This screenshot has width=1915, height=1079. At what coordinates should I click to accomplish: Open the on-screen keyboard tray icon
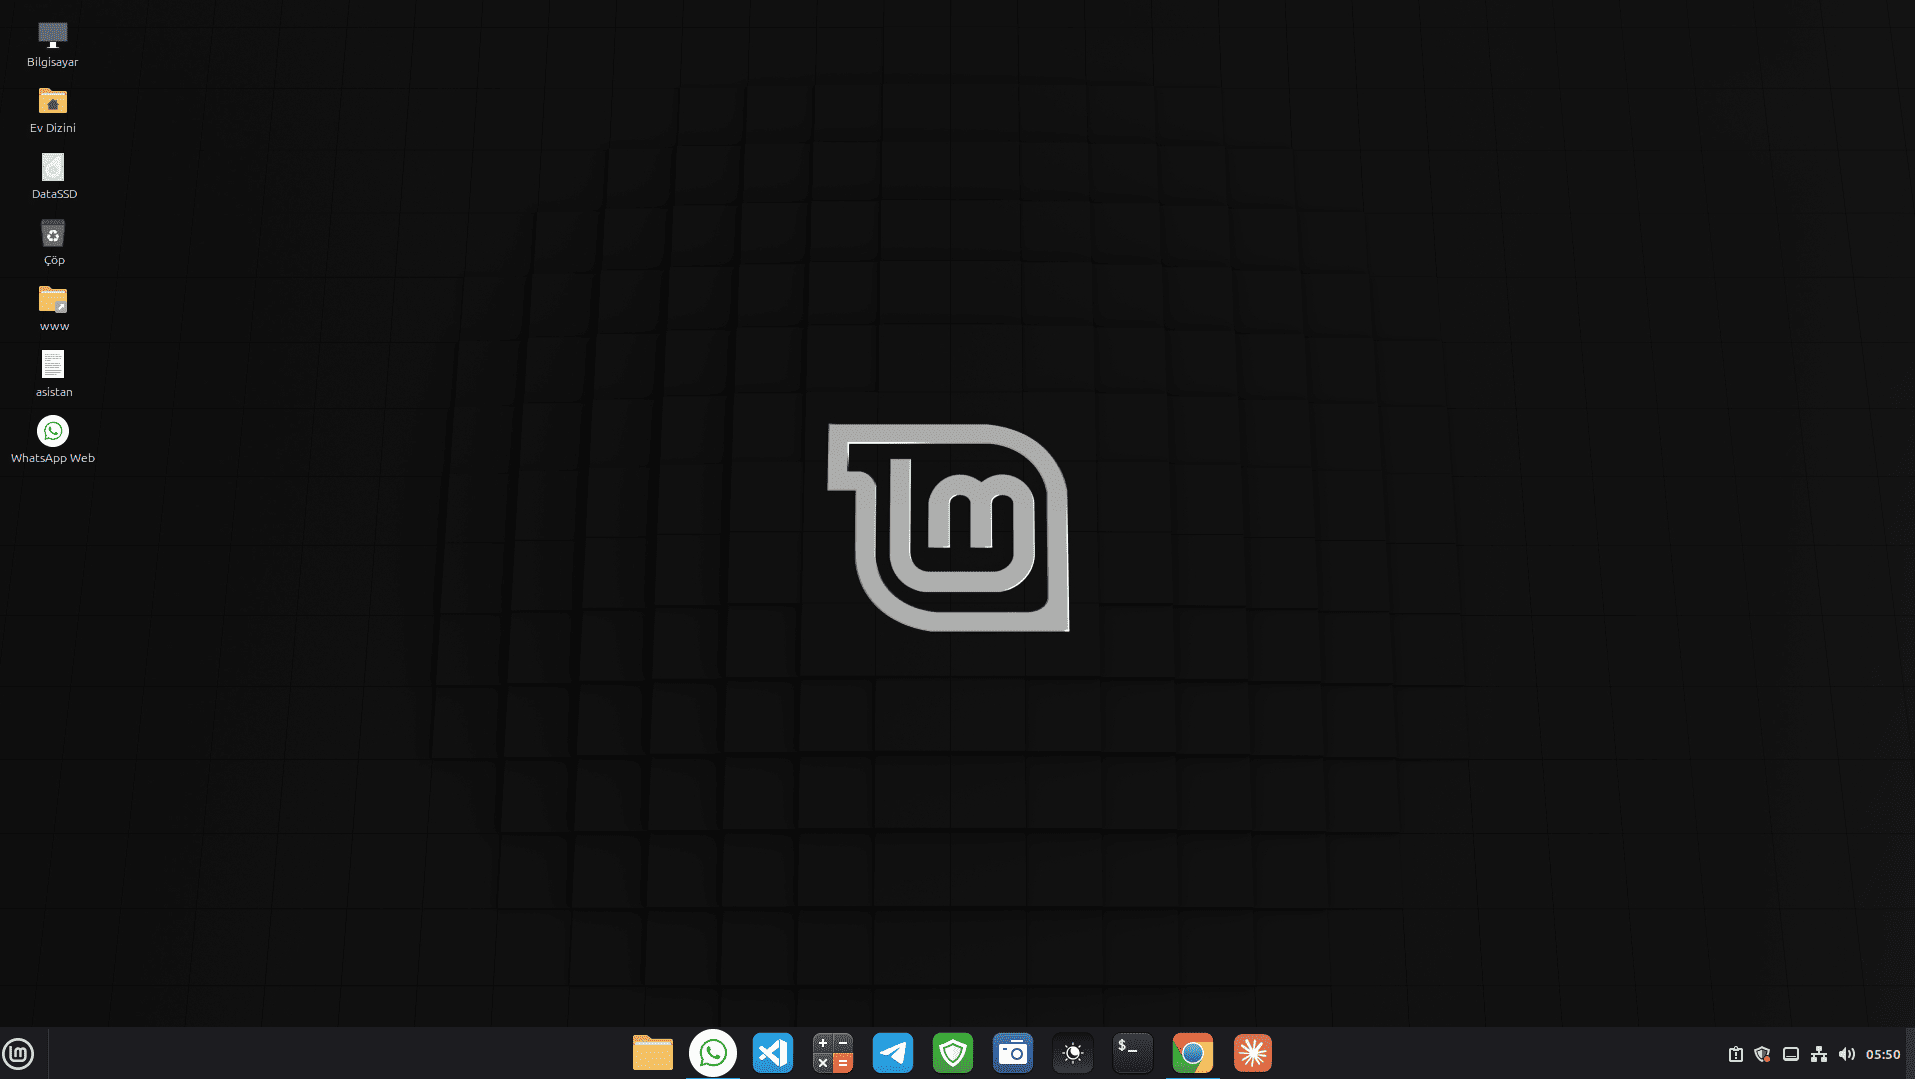coord(1791,1054)
